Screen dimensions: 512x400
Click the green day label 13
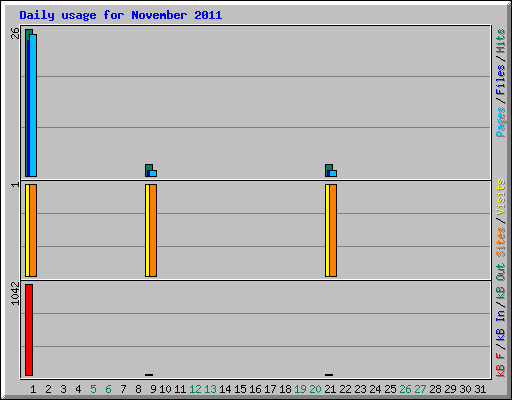click(210, 389)
